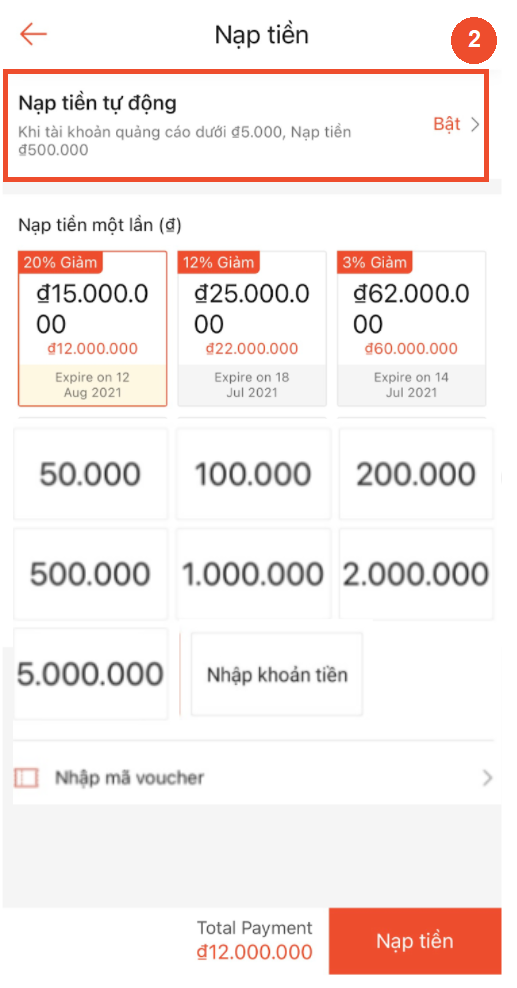The height and width of the screenshot is (988, 517).
Task: Pick the 2.000.000 amount tile
Action: [416, 574]
